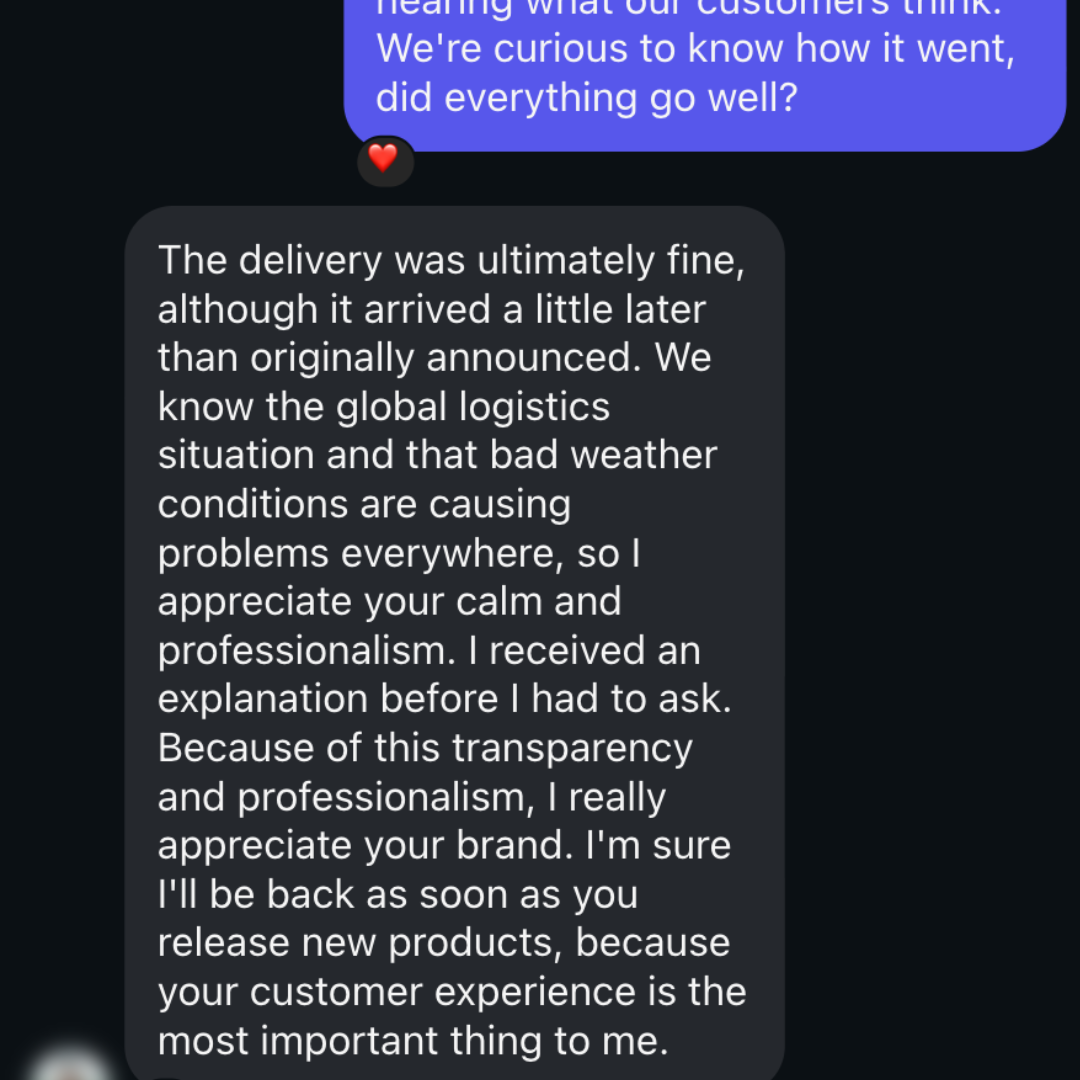Click the red heart reaction
1080x1080 pixels.
pos(384,159)
